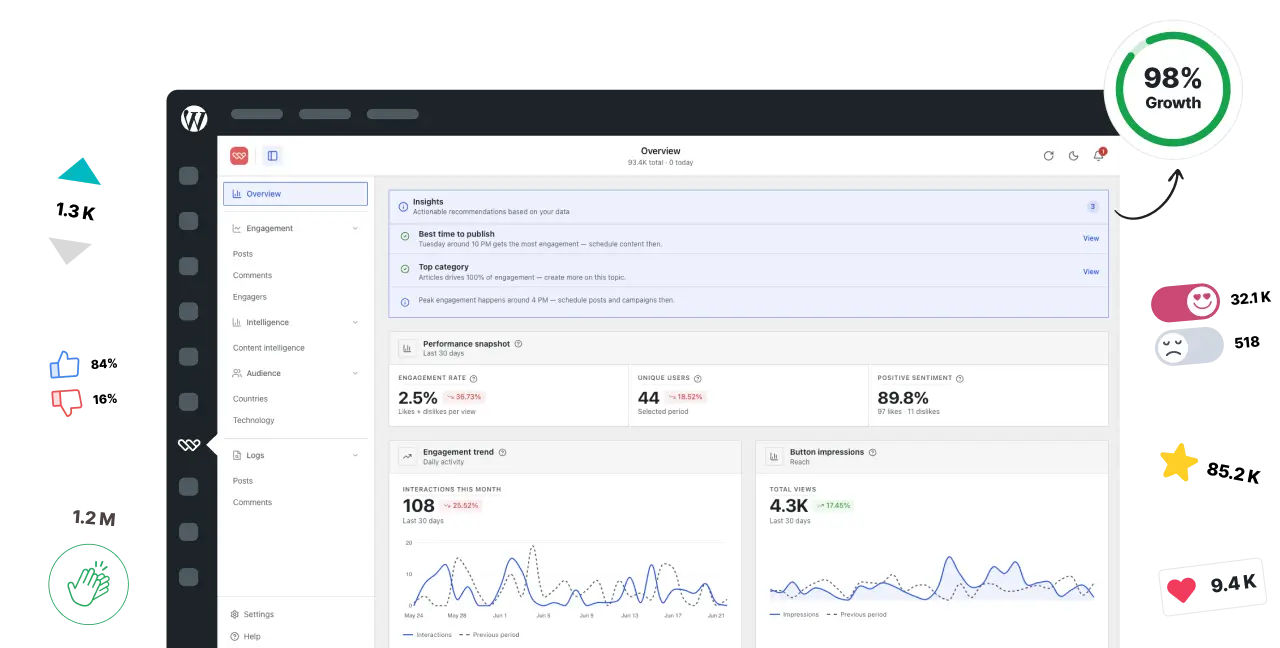Viewport: 1280px width, 648px height.
Task: Open Comments under Logs
Action: tap(252, 502)
